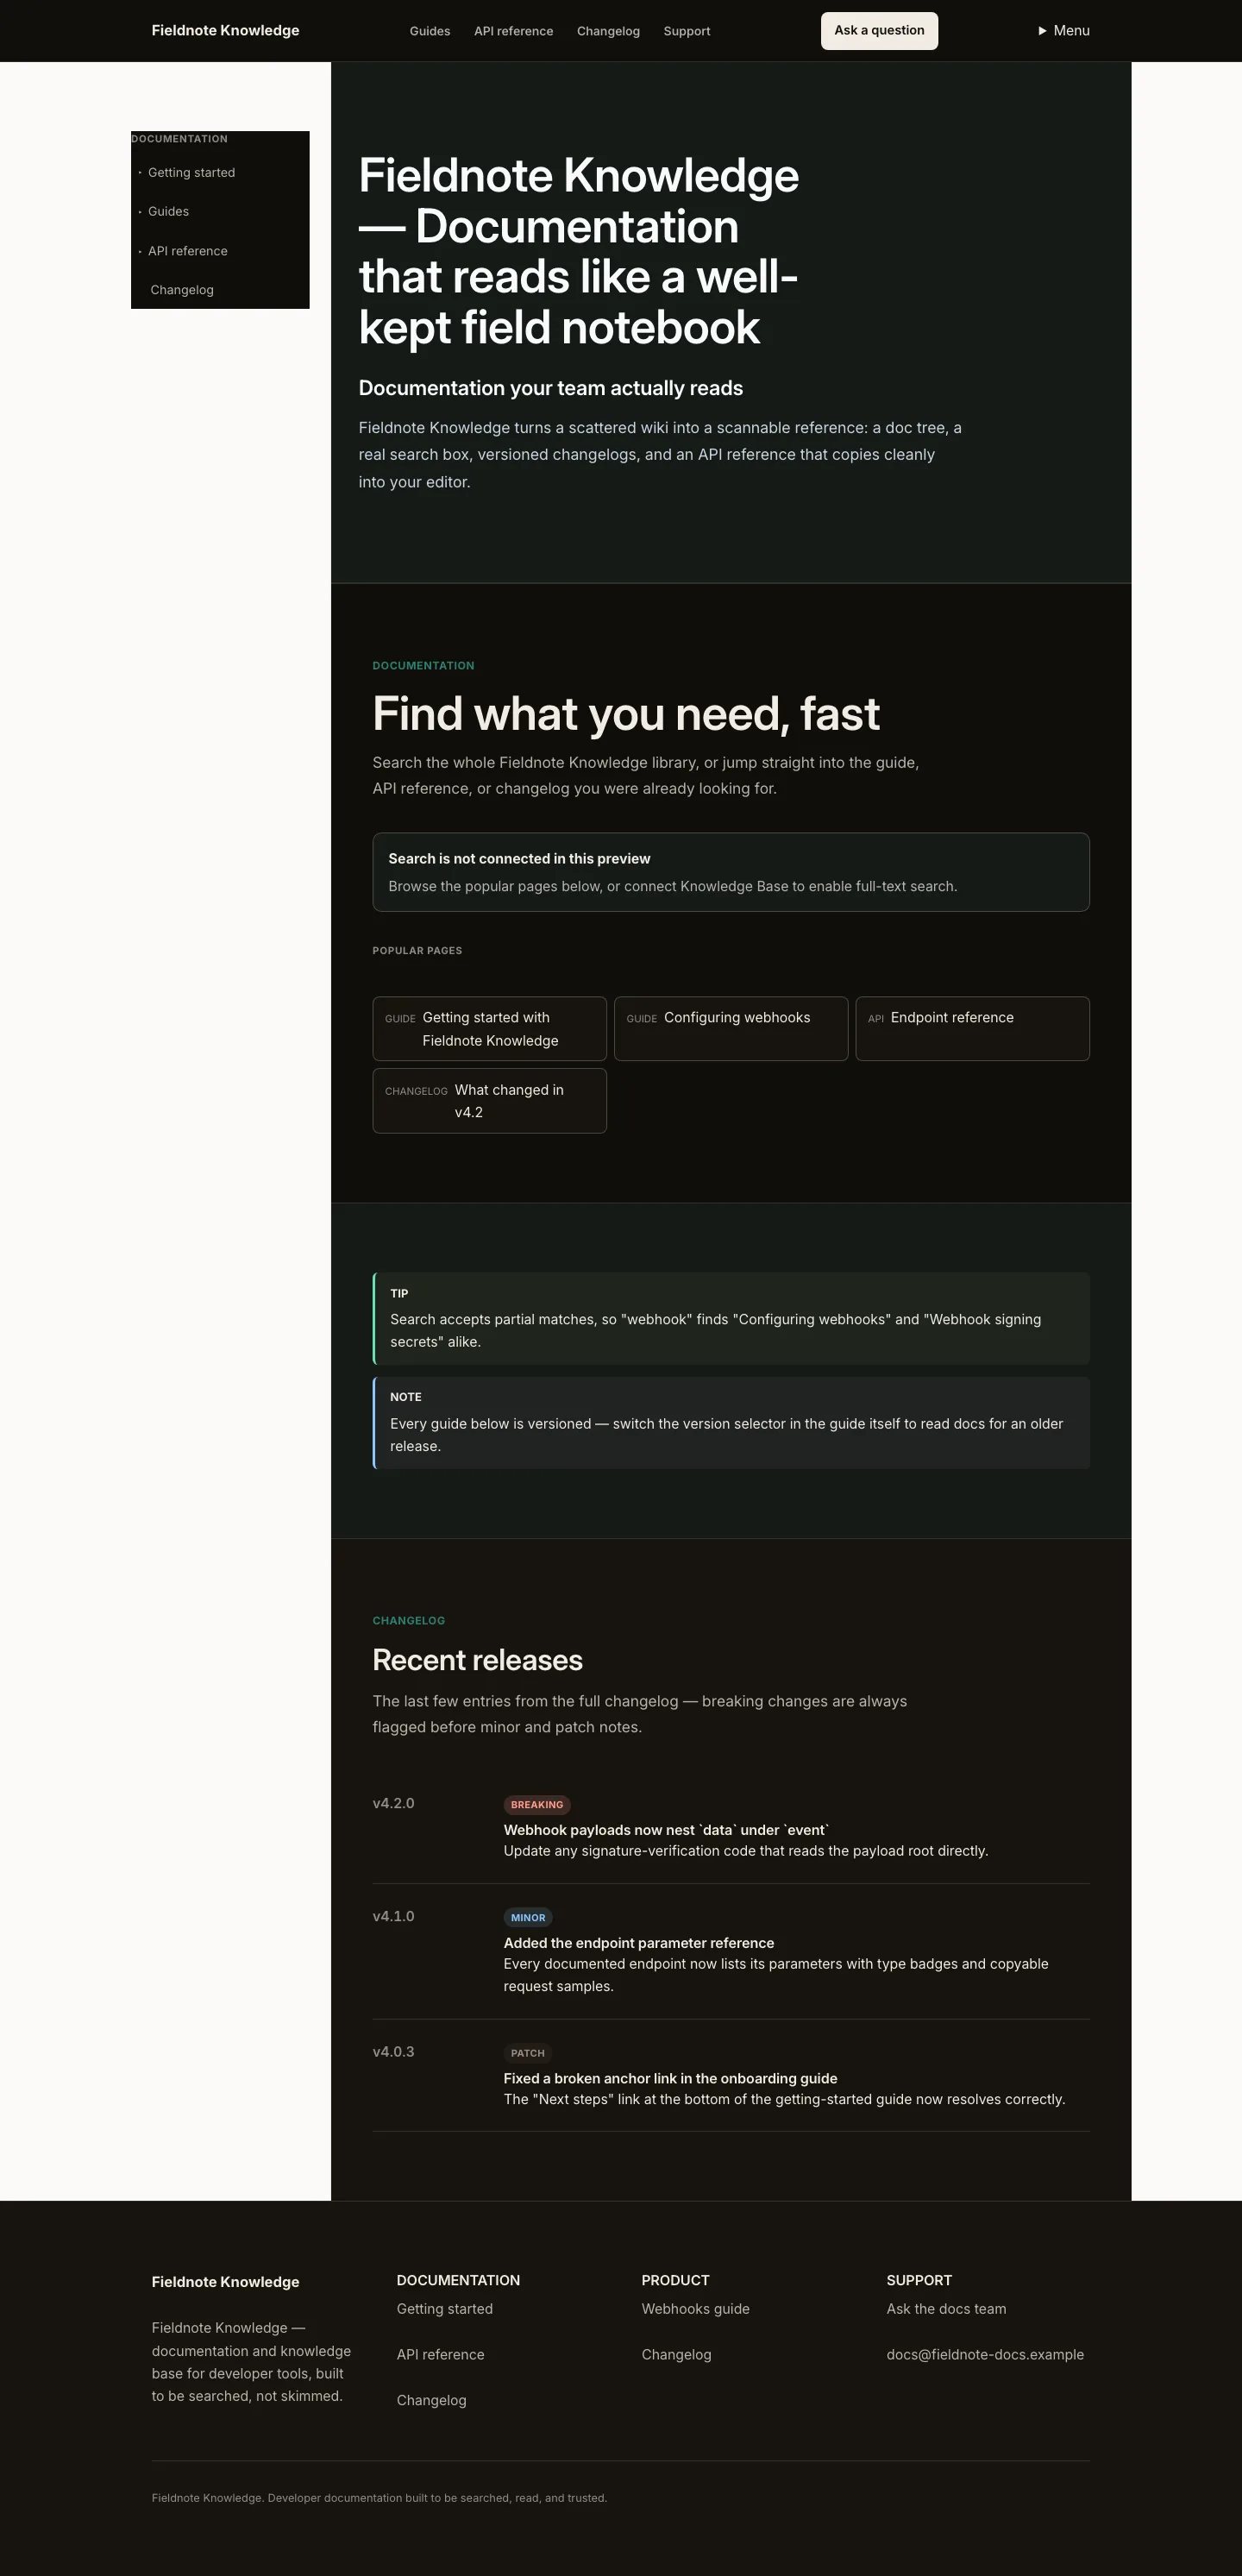Open the Getting started with Fieldnote Knowledge card
The height and width of the screenshot is (2576, 1242).
[490, 1029]
